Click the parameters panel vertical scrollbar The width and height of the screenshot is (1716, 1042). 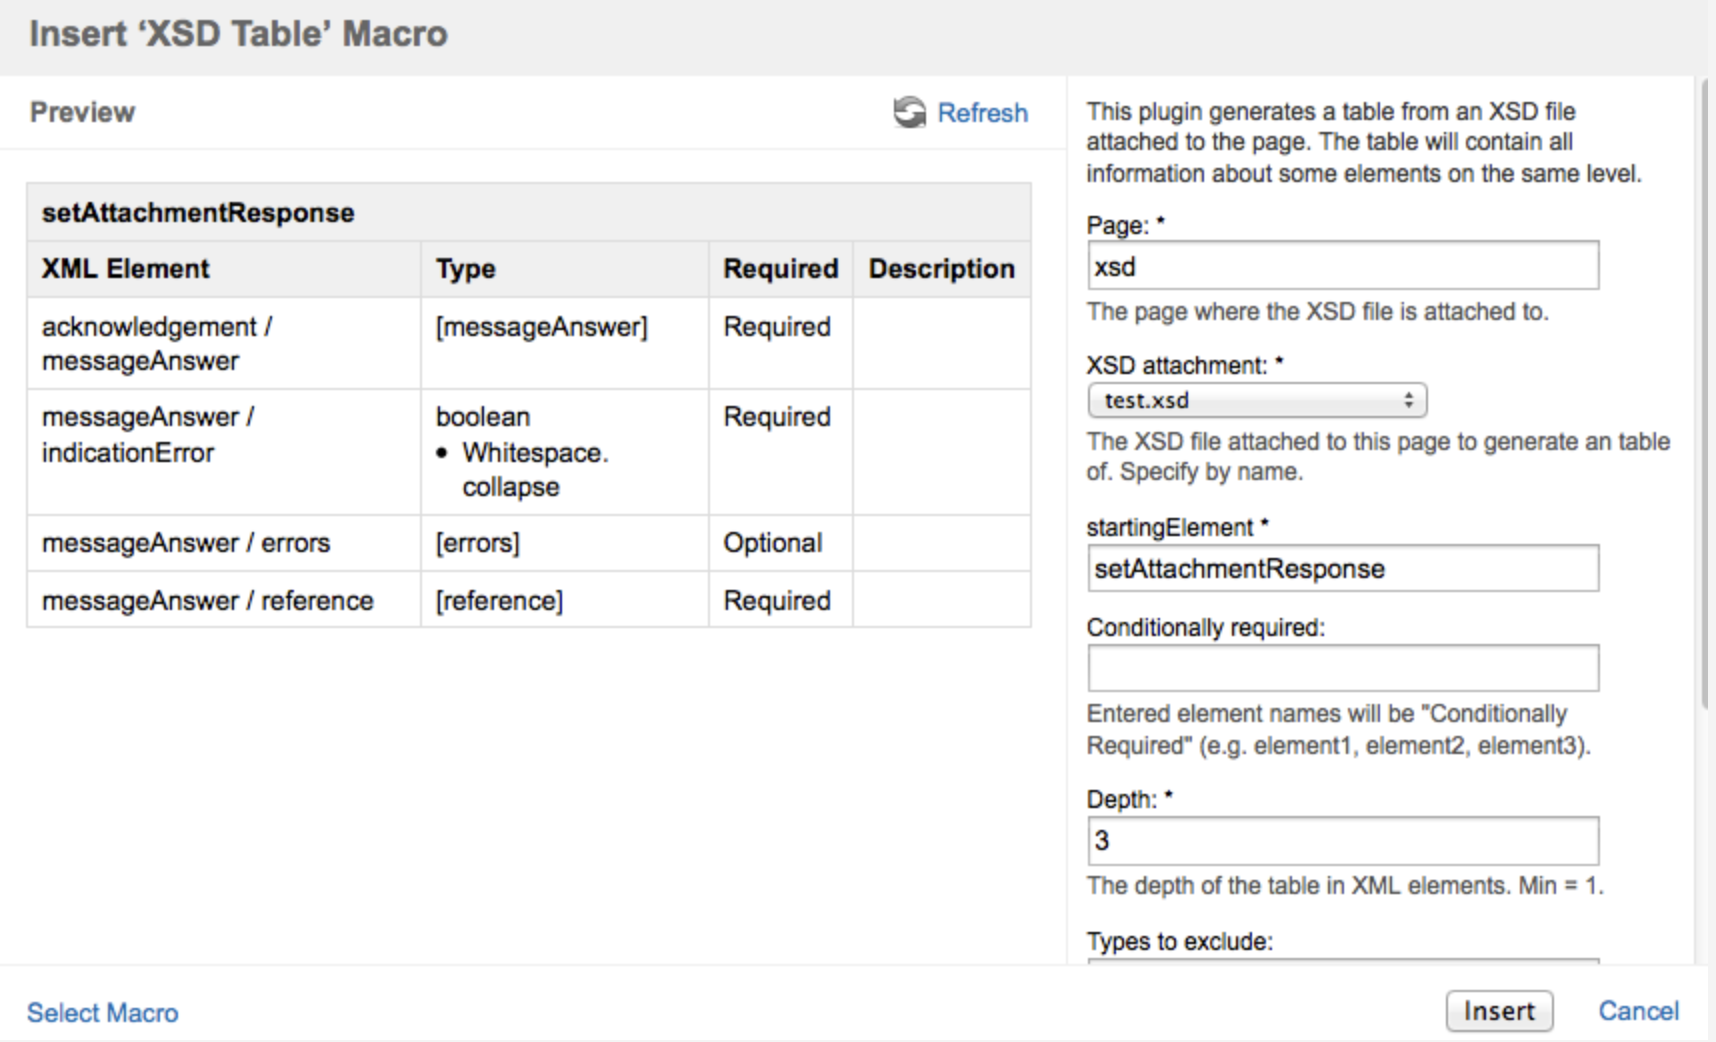tap(1705, 400)
